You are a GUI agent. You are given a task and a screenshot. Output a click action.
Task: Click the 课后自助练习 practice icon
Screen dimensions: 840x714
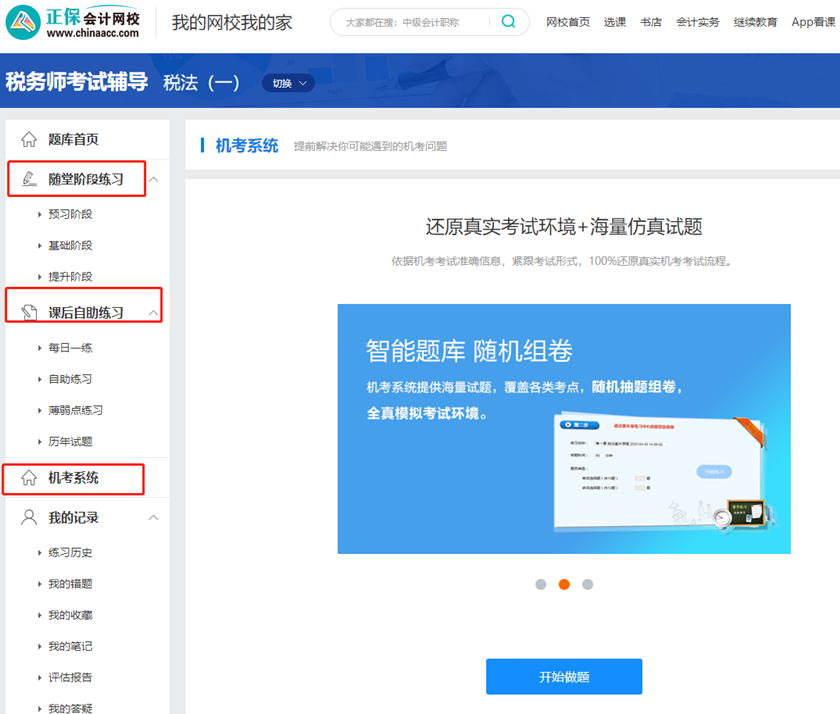[x=29, y=309]
